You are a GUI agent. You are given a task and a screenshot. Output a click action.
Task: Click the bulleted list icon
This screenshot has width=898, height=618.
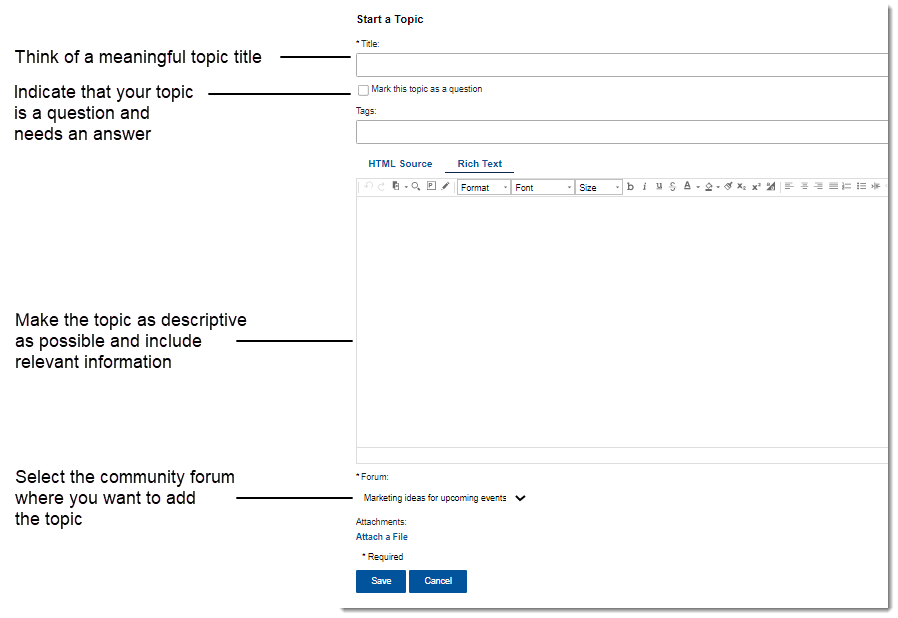pyautogui.click(x=863, y=186)
